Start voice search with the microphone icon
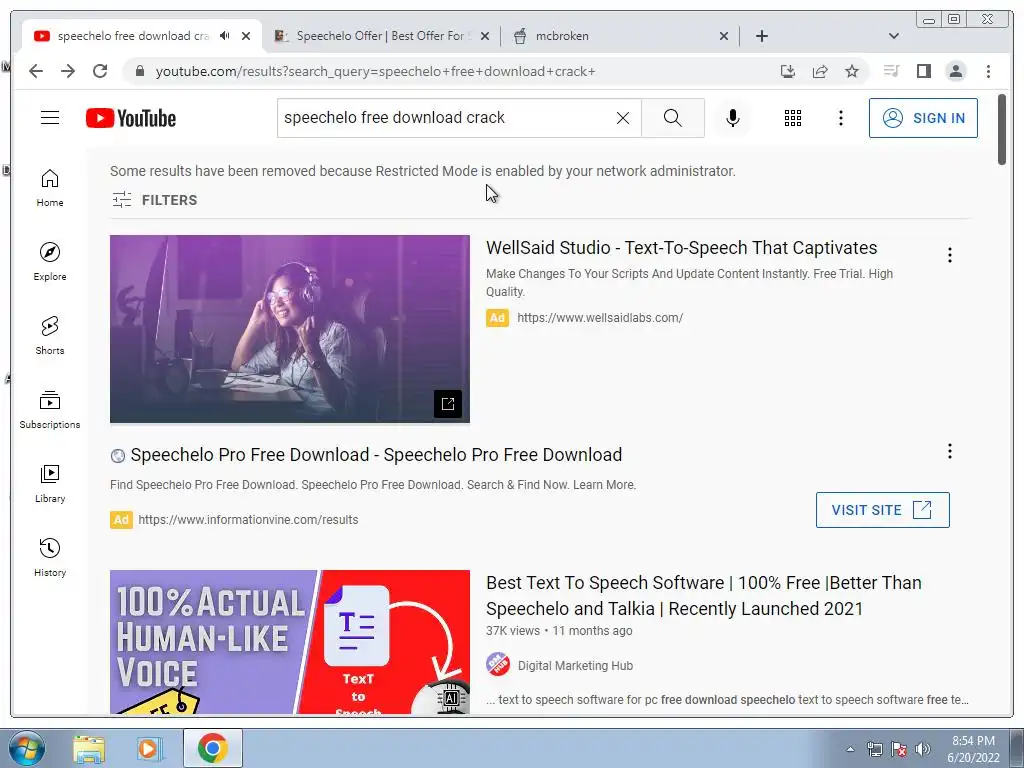This screenshot has height=768, width=1024. pos(733,118)
